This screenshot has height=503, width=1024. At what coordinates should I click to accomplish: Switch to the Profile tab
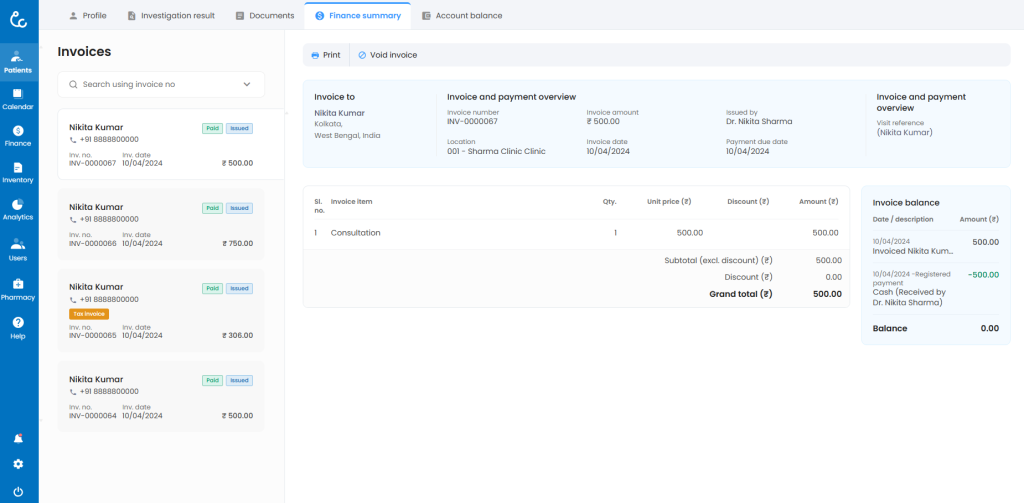point(87,16)
